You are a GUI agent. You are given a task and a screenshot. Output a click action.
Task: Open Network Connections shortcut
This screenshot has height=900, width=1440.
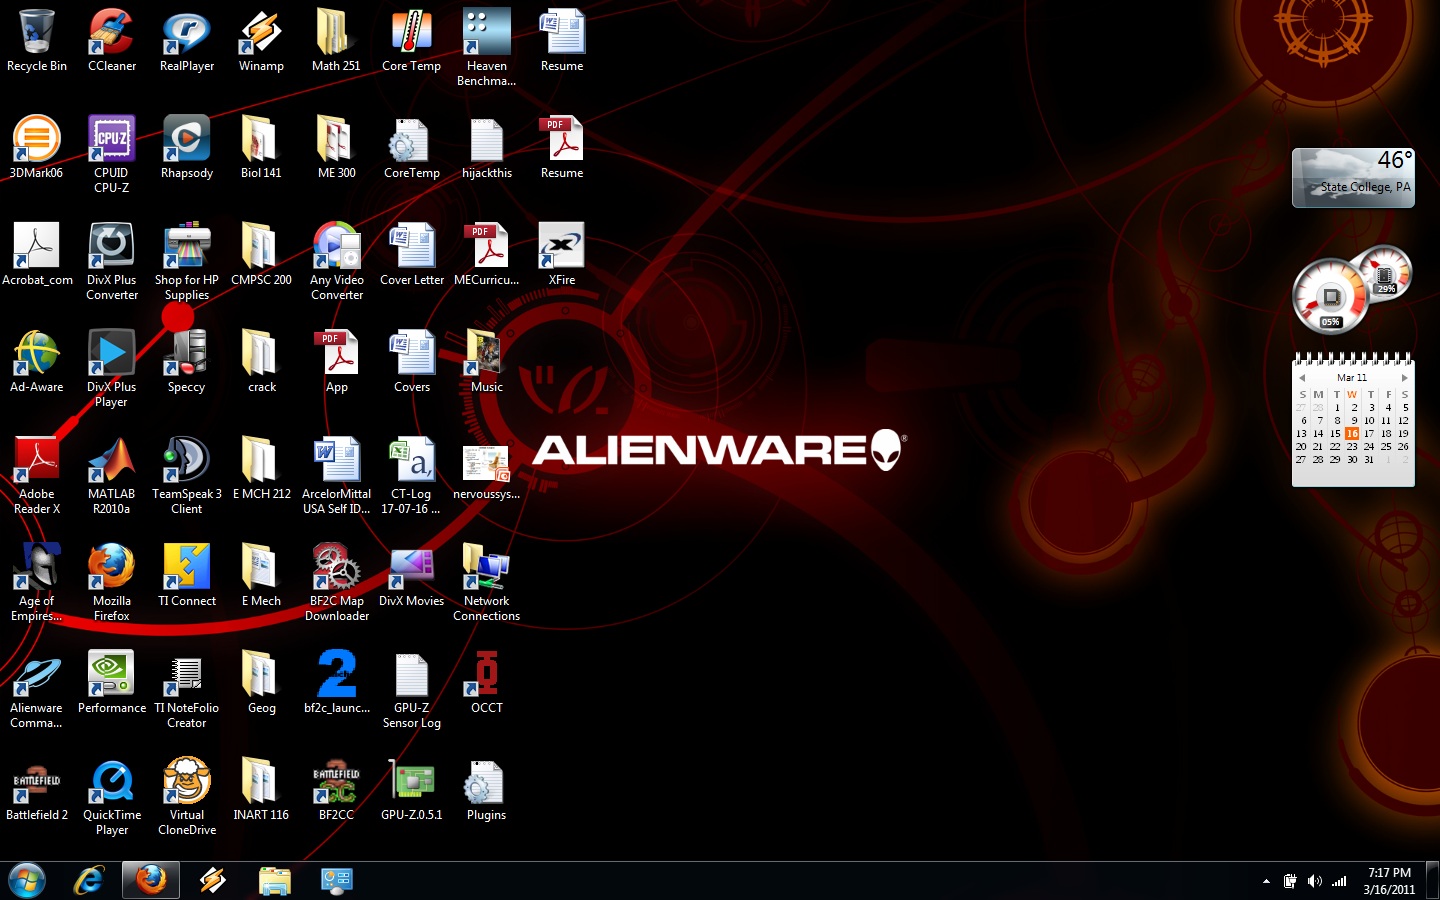point(487,582)
